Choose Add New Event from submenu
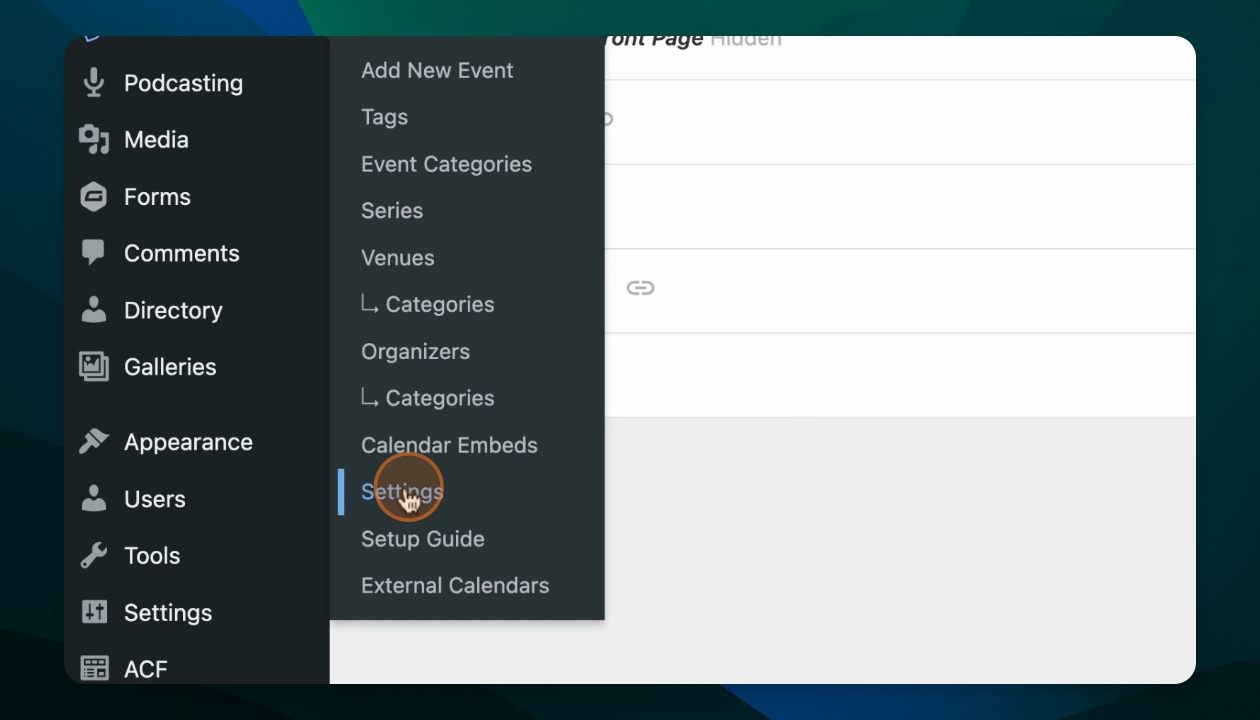 437,71
